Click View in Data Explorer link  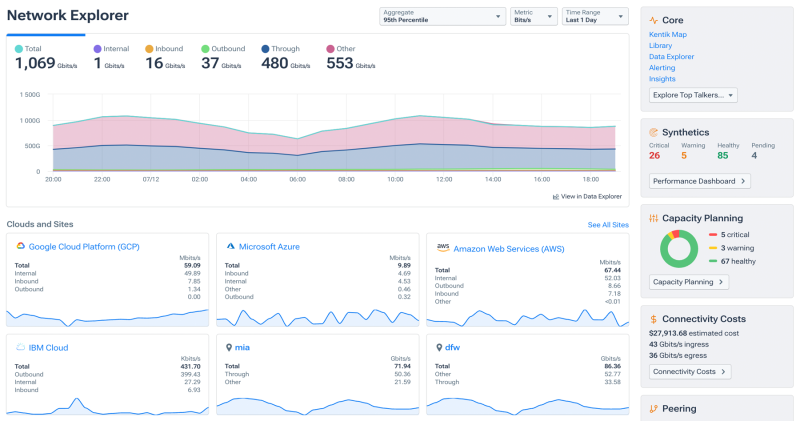pyautogui.click(x=591, y=196)
